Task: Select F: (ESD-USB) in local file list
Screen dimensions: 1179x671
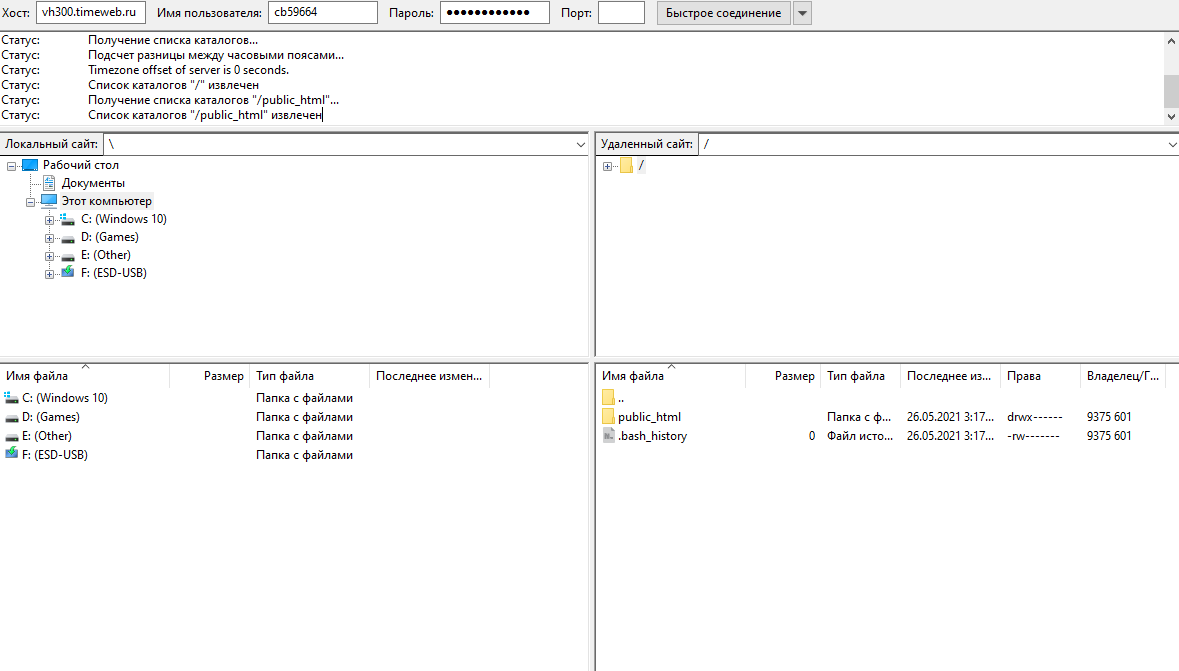Action: [55, 455]
